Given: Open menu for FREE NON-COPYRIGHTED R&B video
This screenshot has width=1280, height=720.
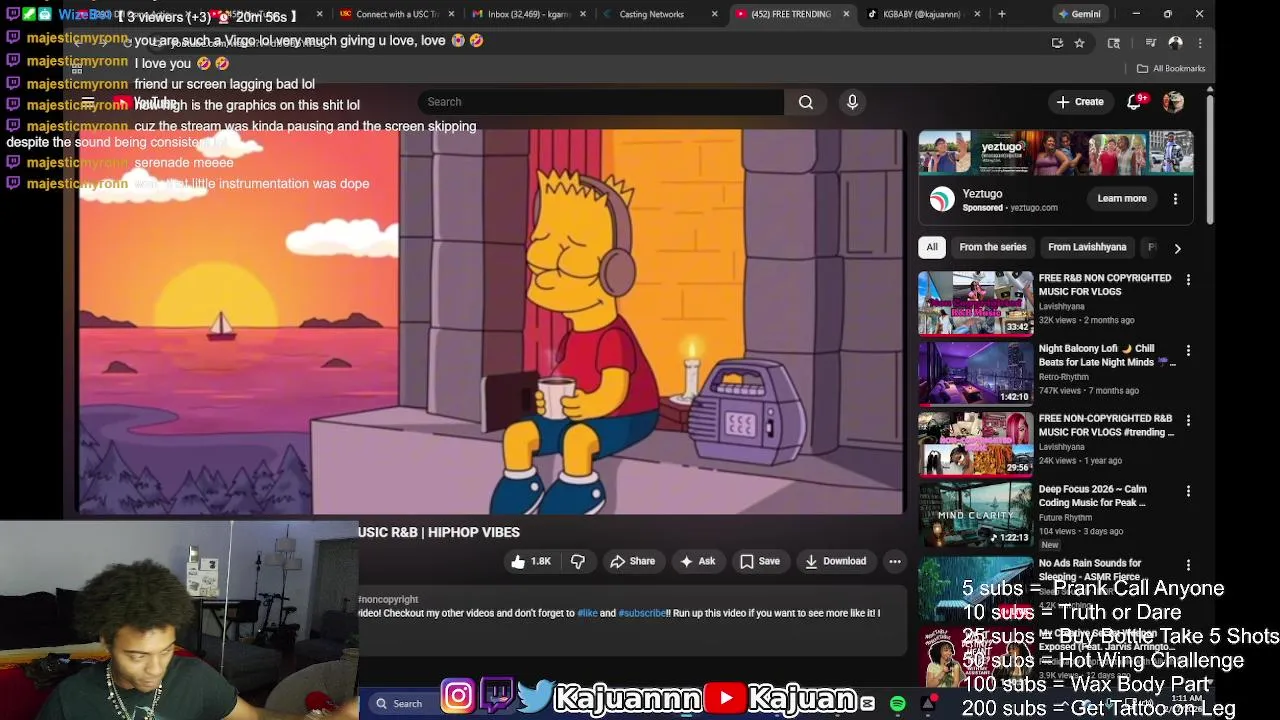Looking at the screenshot, I should (x=1188, y=421).
